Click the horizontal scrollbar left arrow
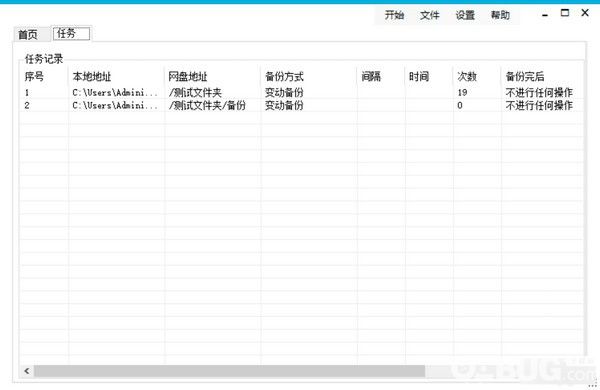600x390 pixels. (x=27, y=370)
